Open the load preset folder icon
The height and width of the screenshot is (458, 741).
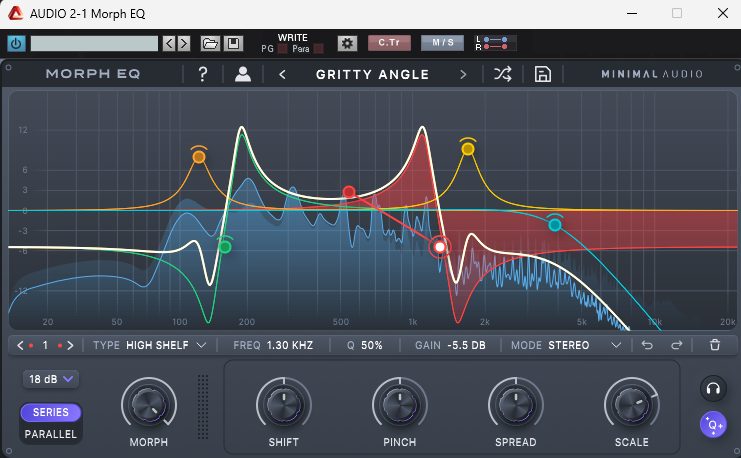click(x=210, y=43)
